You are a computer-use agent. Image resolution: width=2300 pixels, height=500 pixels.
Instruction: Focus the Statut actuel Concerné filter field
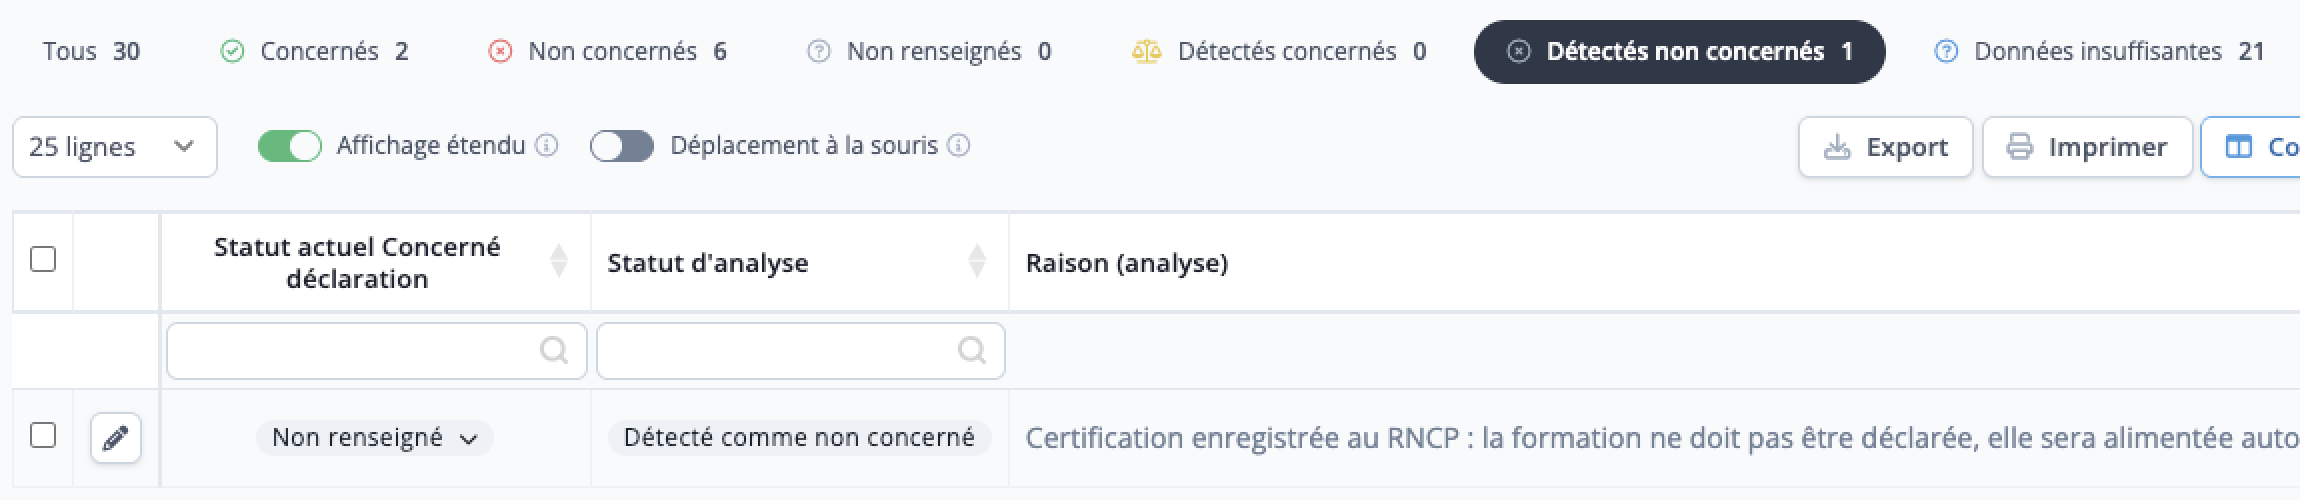[x=376, y=351]
